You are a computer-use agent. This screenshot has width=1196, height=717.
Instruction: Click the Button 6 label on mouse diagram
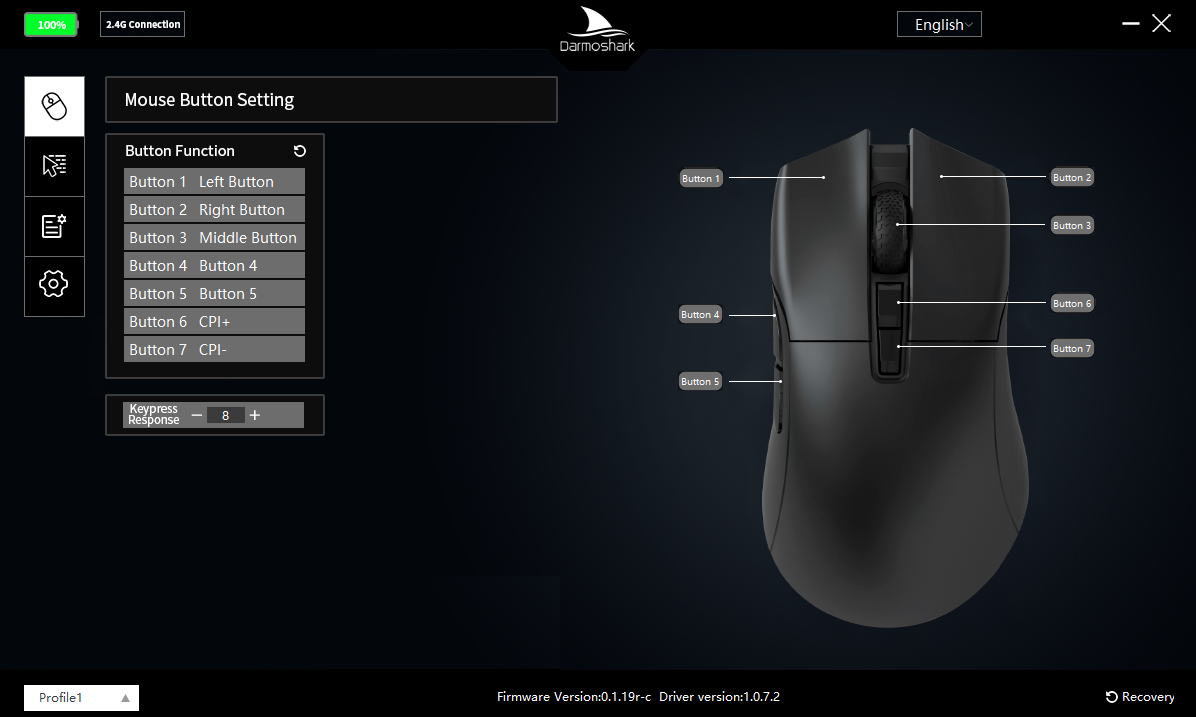pos(1072,304)
